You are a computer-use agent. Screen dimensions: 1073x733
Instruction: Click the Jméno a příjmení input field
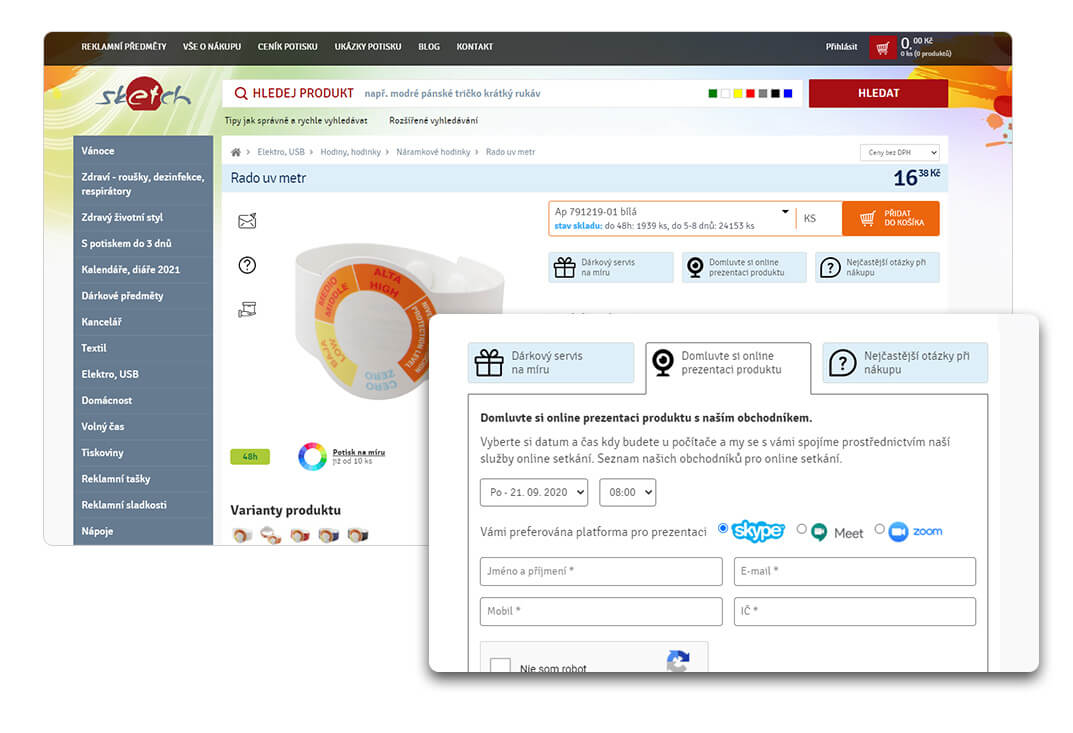click(x=600, y=572)
